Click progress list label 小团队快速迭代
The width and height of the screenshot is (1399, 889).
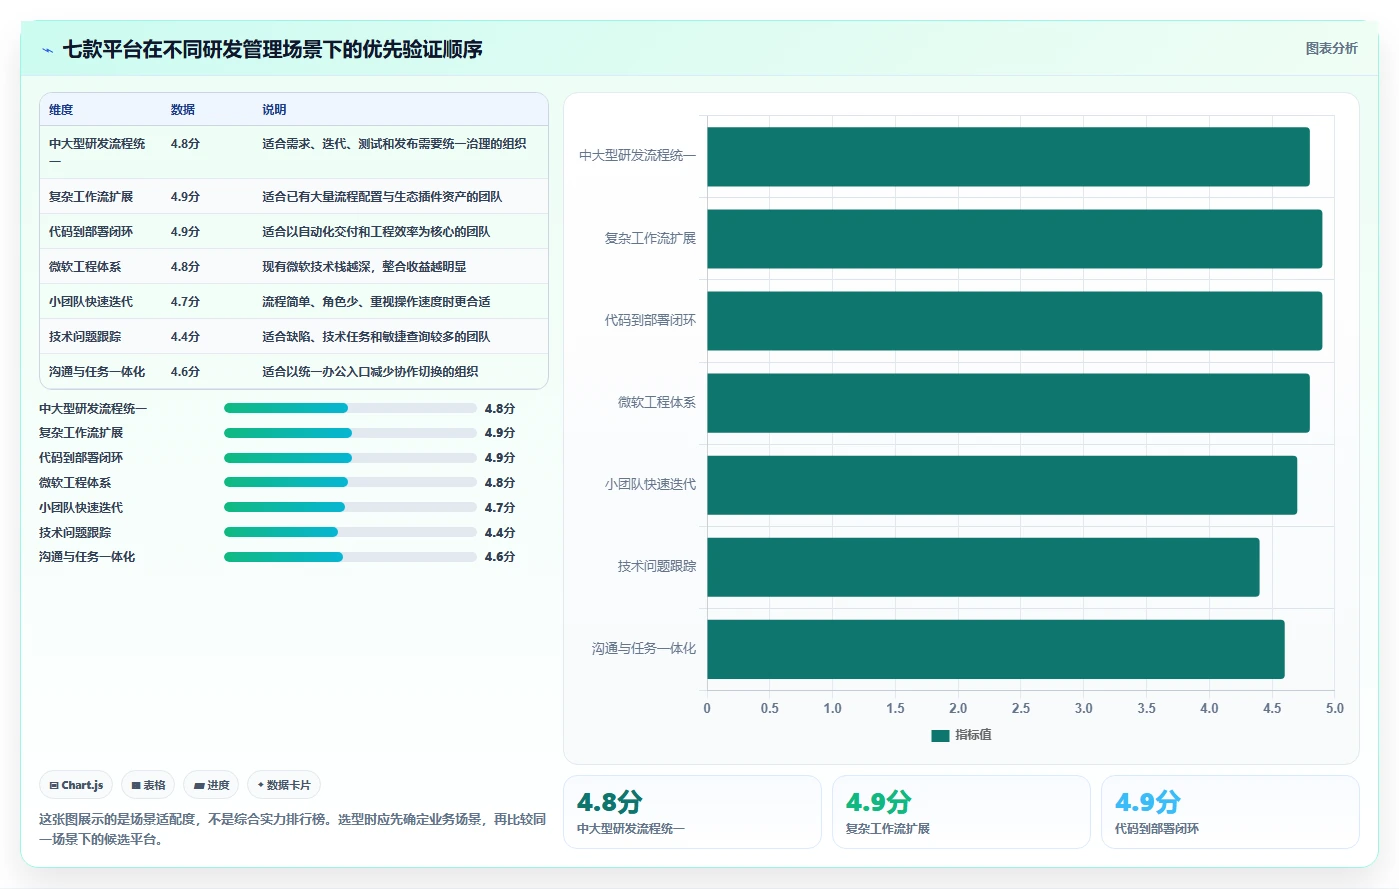[81, 507]
